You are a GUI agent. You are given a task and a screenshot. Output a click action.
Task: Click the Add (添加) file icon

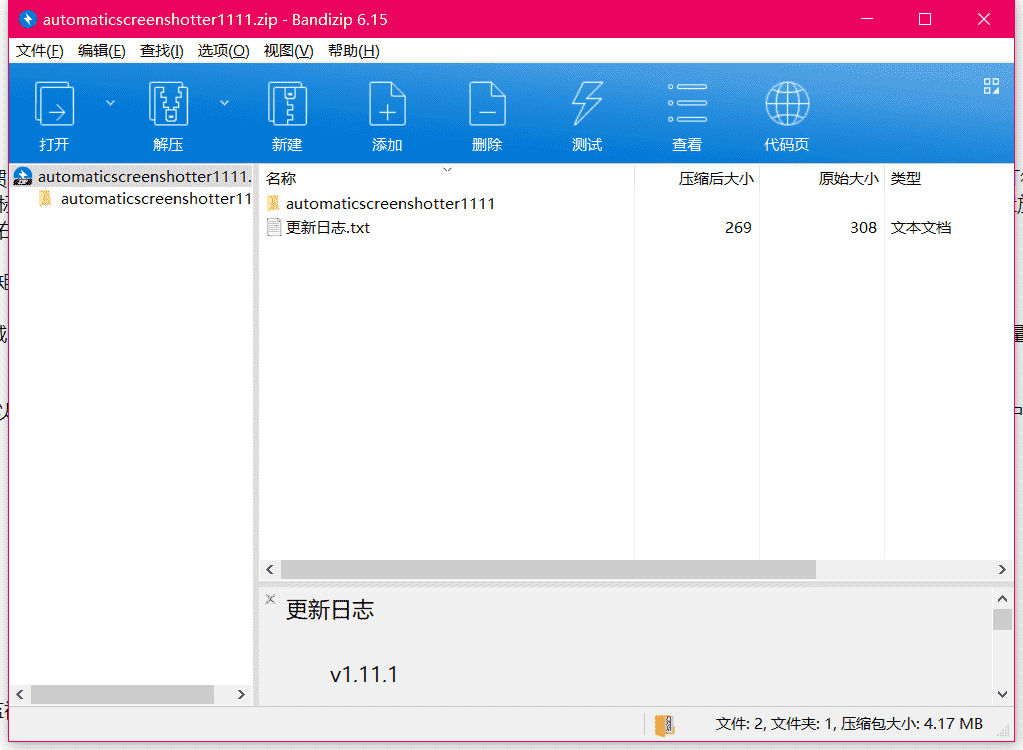click(388, 104)
